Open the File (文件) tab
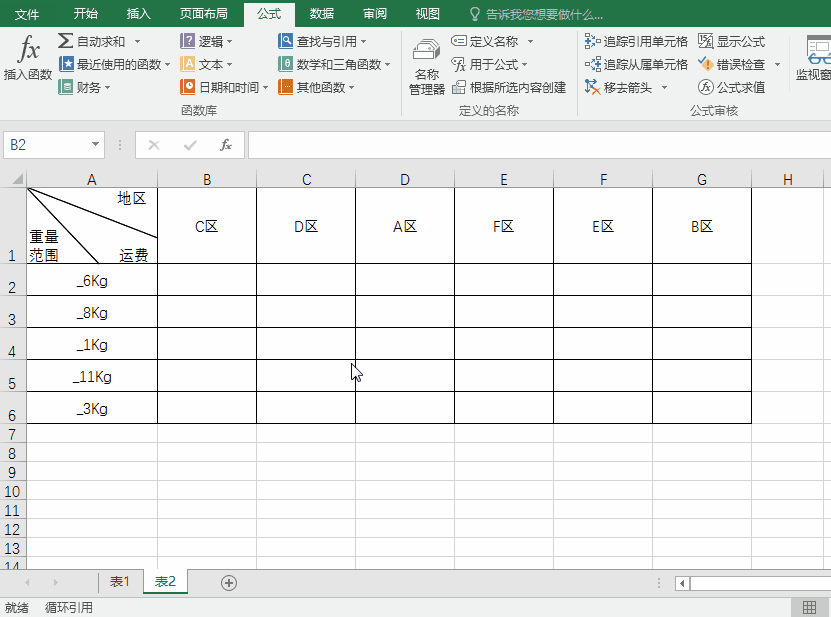This screenshot has height=617, width=831. [x=26, y=14]
